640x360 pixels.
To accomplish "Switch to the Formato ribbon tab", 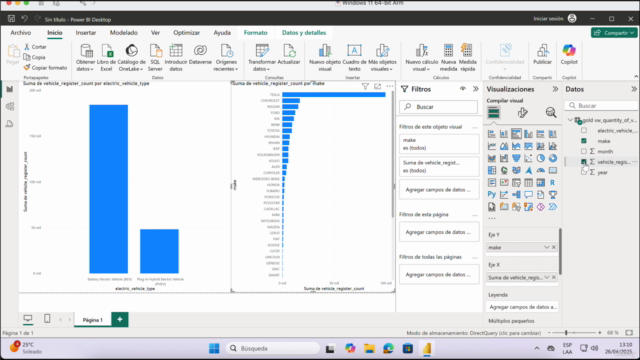I will coord(256,33).
